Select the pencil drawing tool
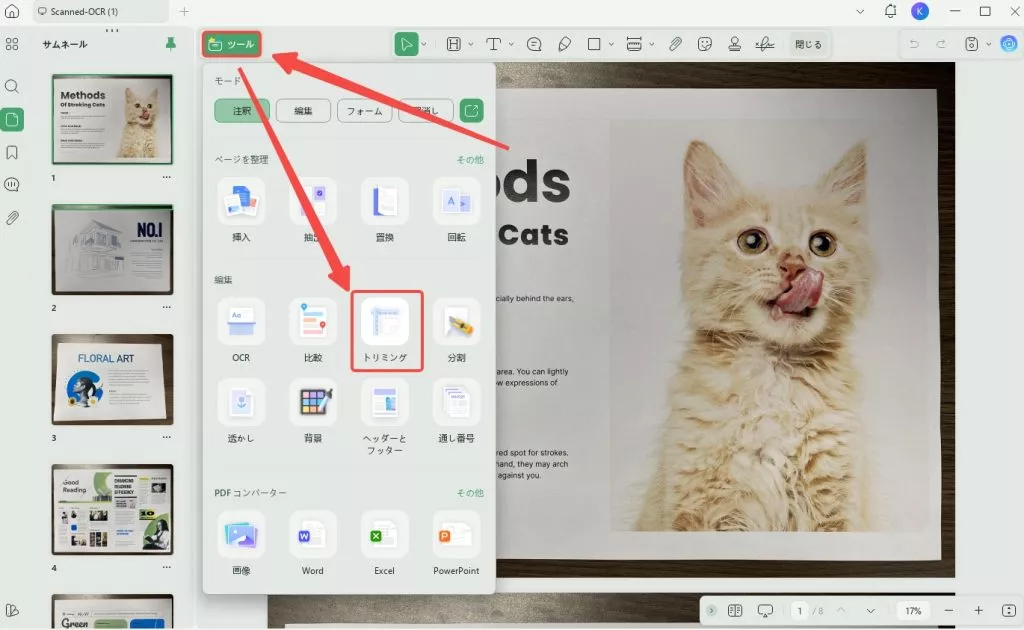Screen dimensions: 1024x630 click(x=564, y=44)
